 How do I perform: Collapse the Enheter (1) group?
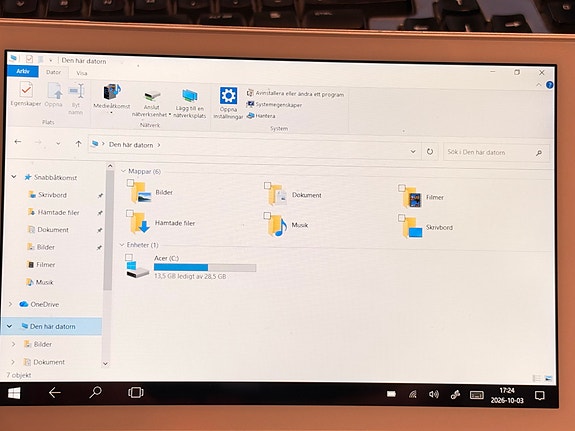[122, 245]
